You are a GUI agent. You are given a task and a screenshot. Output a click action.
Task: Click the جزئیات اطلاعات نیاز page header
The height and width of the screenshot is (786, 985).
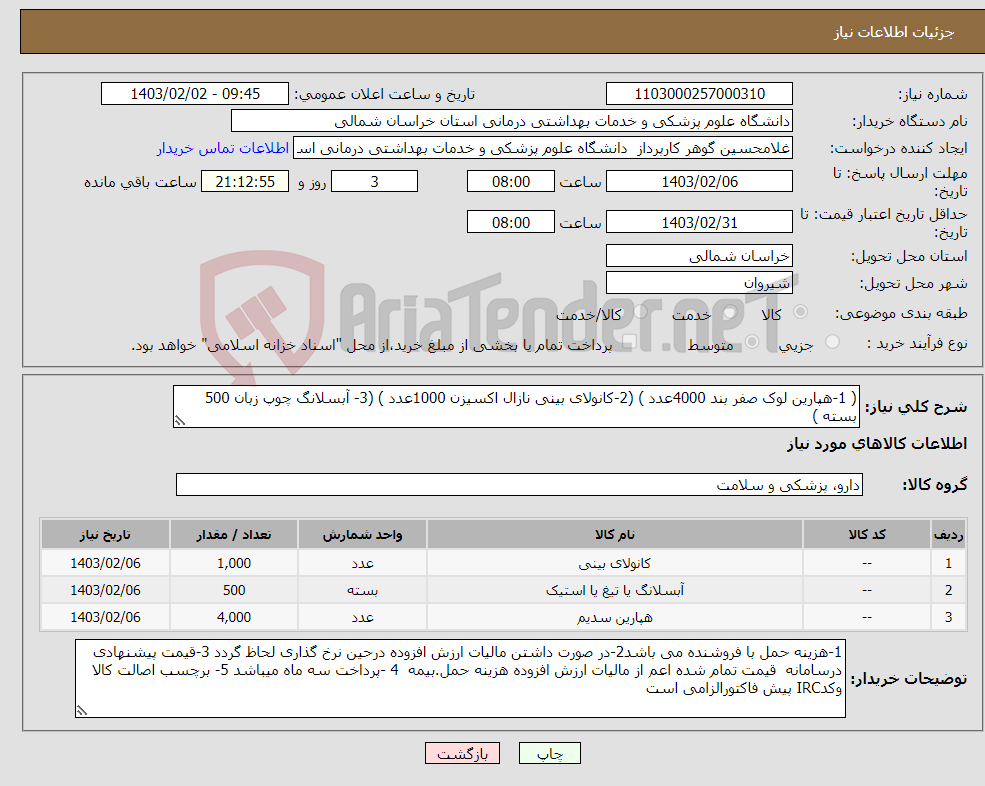[x=894, y=32]
